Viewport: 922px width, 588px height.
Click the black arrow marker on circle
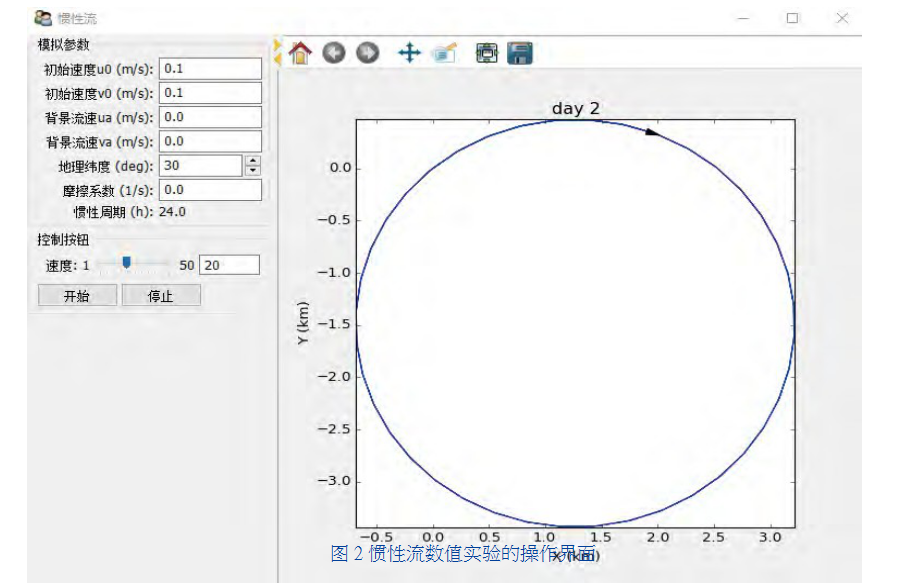pyautogui.click(x=652, y=132)
